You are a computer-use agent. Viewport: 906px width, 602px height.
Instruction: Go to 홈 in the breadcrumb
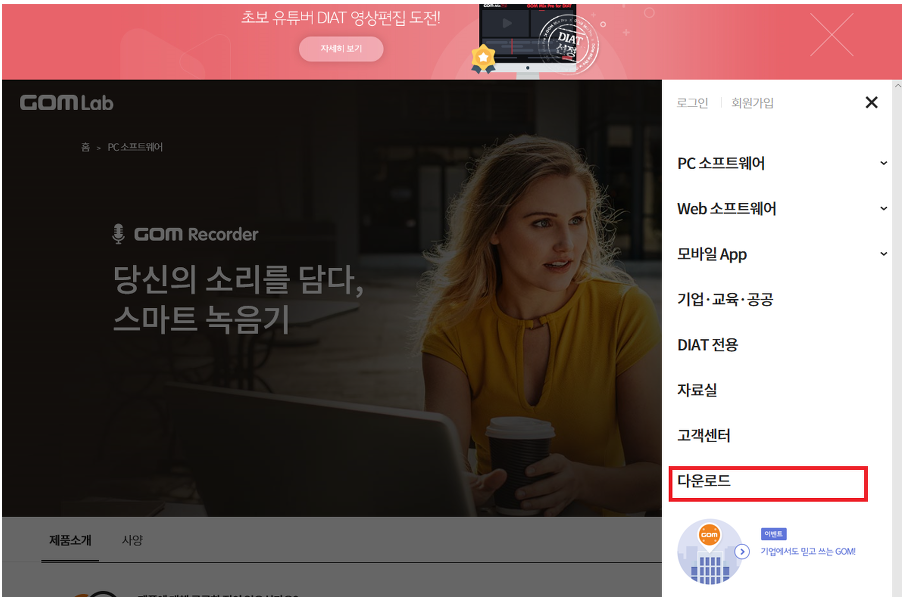tap(86, 147)
